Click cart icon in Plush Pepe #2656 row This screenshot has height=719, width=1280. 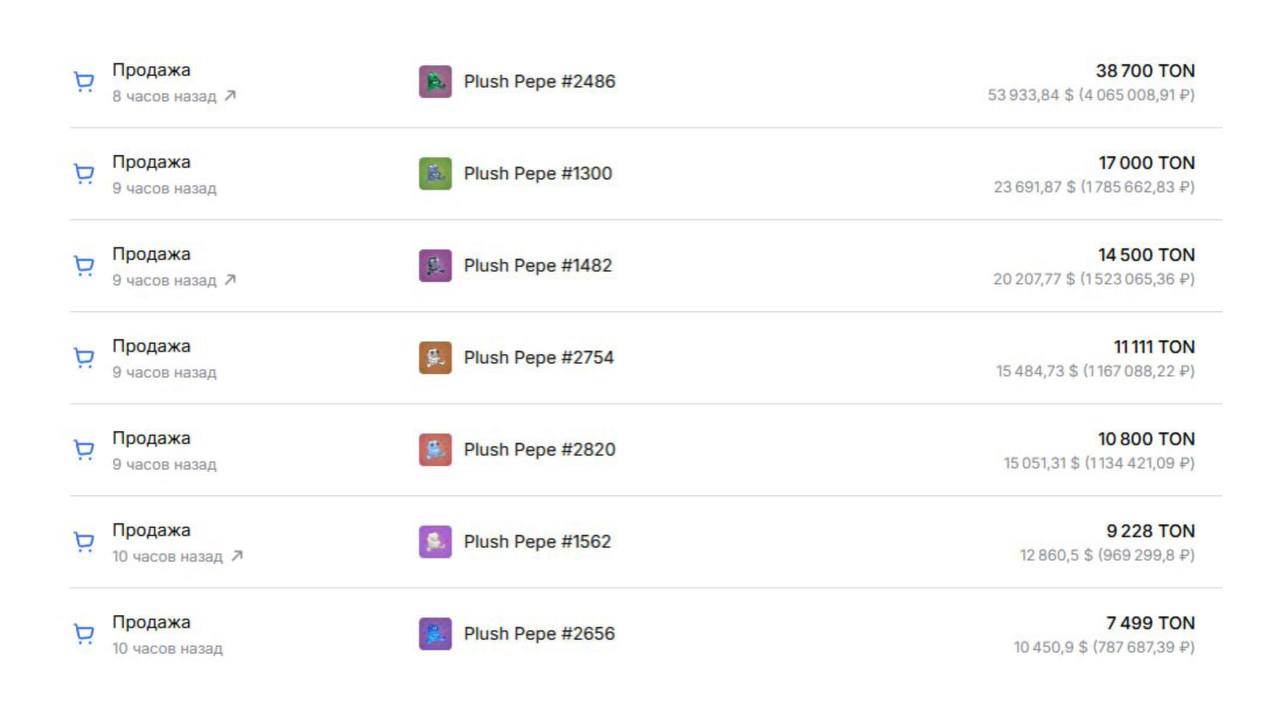(x=85, y=634)
